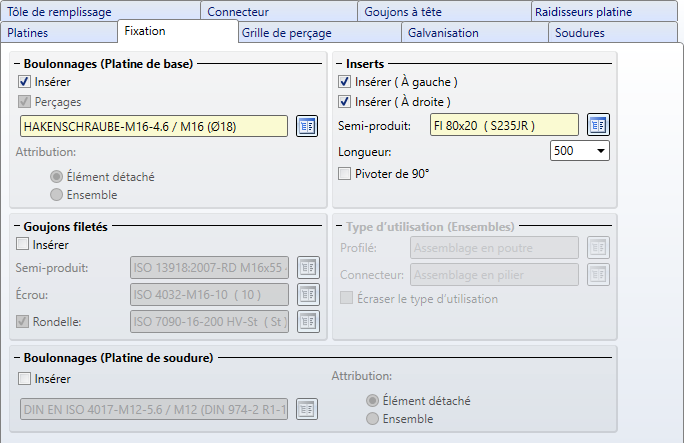The height and width of the screenshot is (443, 684).
Task: Toggle Insérer (À droite) checkbox
Action: pyautogui.click(x=346, y=102)
